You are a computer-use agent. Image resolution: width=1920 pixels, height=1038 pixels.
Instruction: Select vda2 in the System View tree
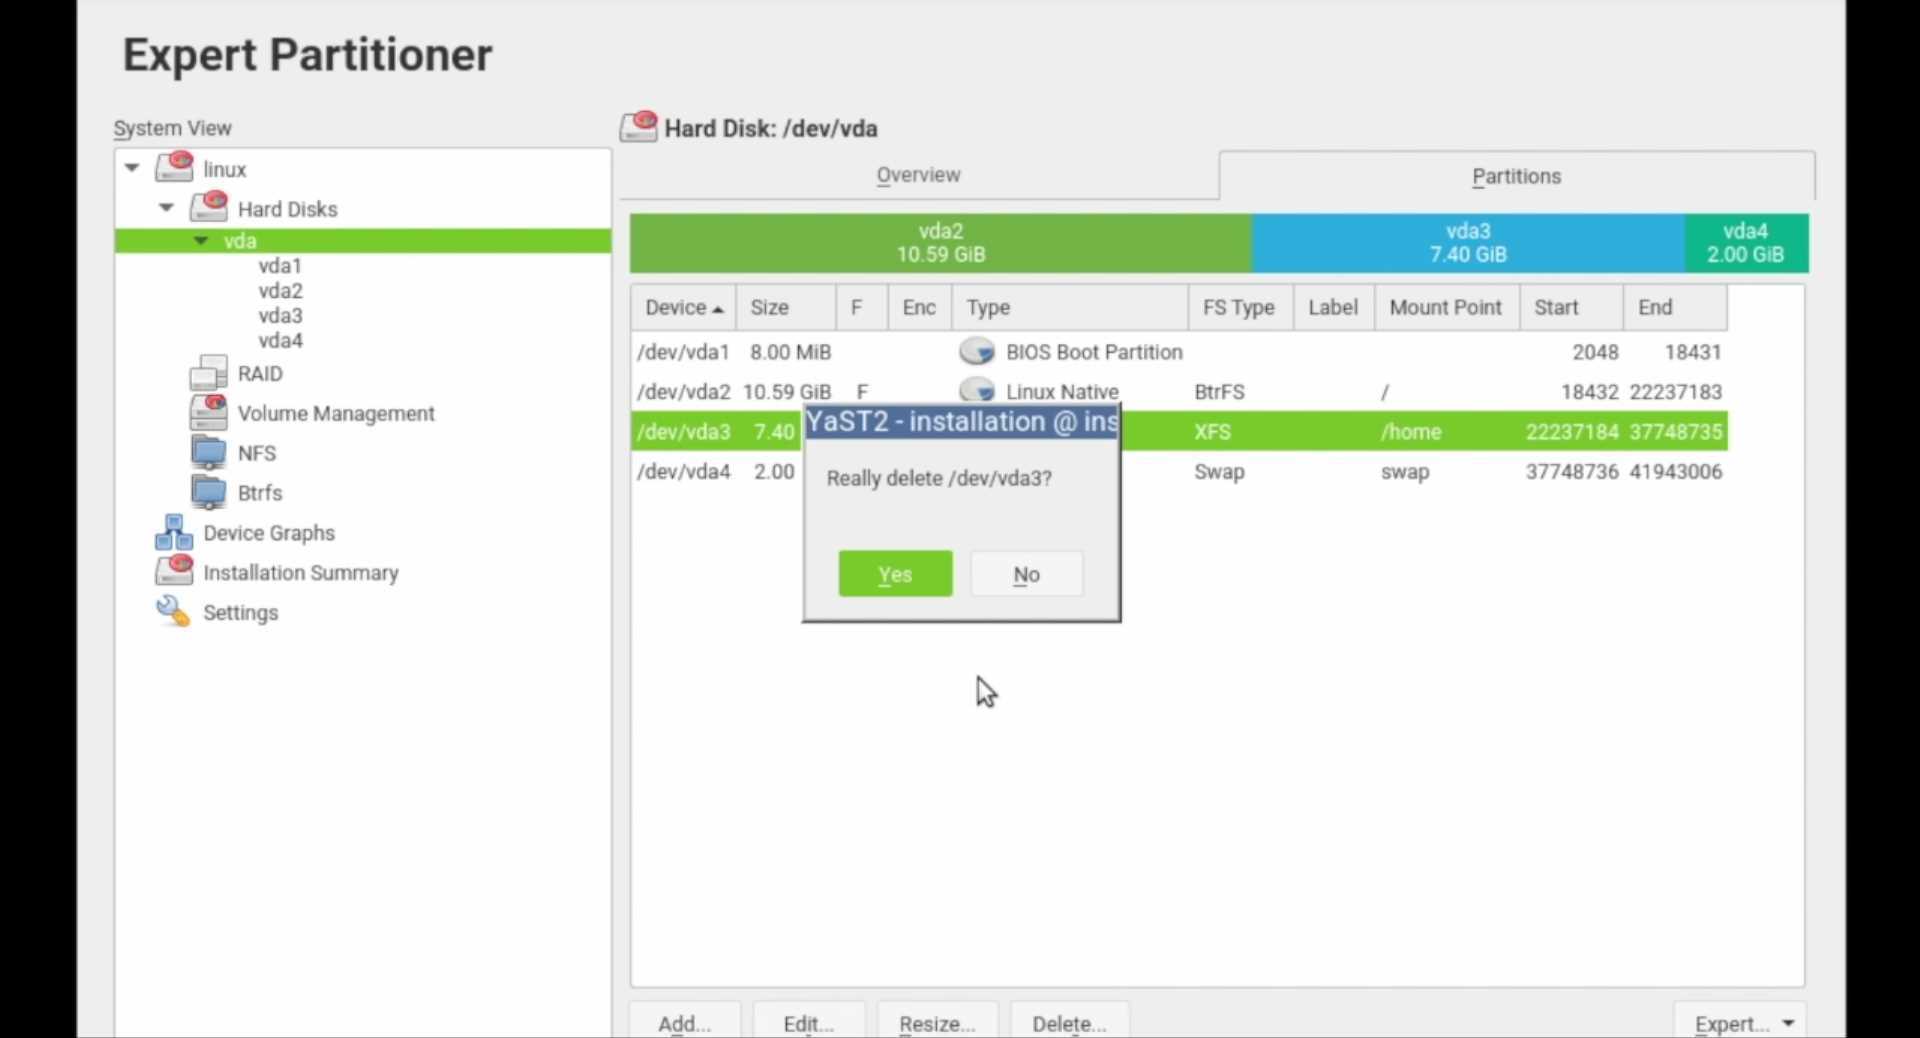[280, 291]
